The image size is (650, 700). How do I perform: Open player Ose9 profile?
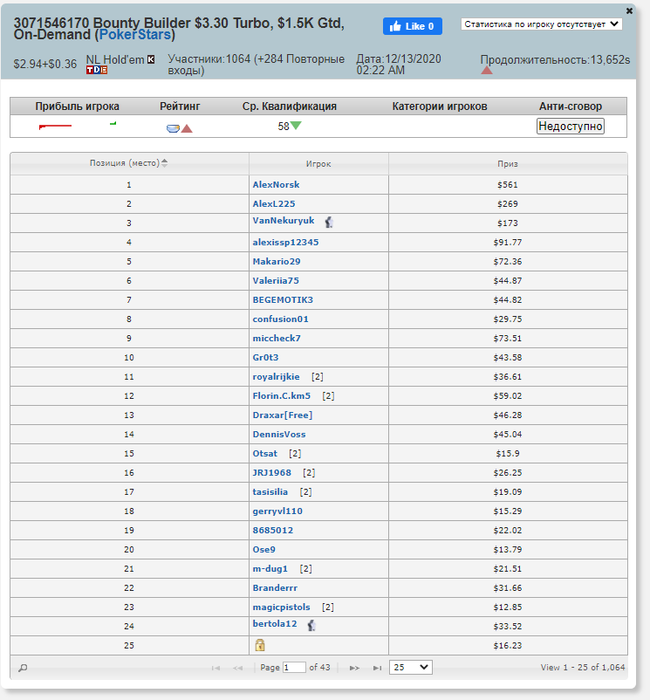(264, 550)
